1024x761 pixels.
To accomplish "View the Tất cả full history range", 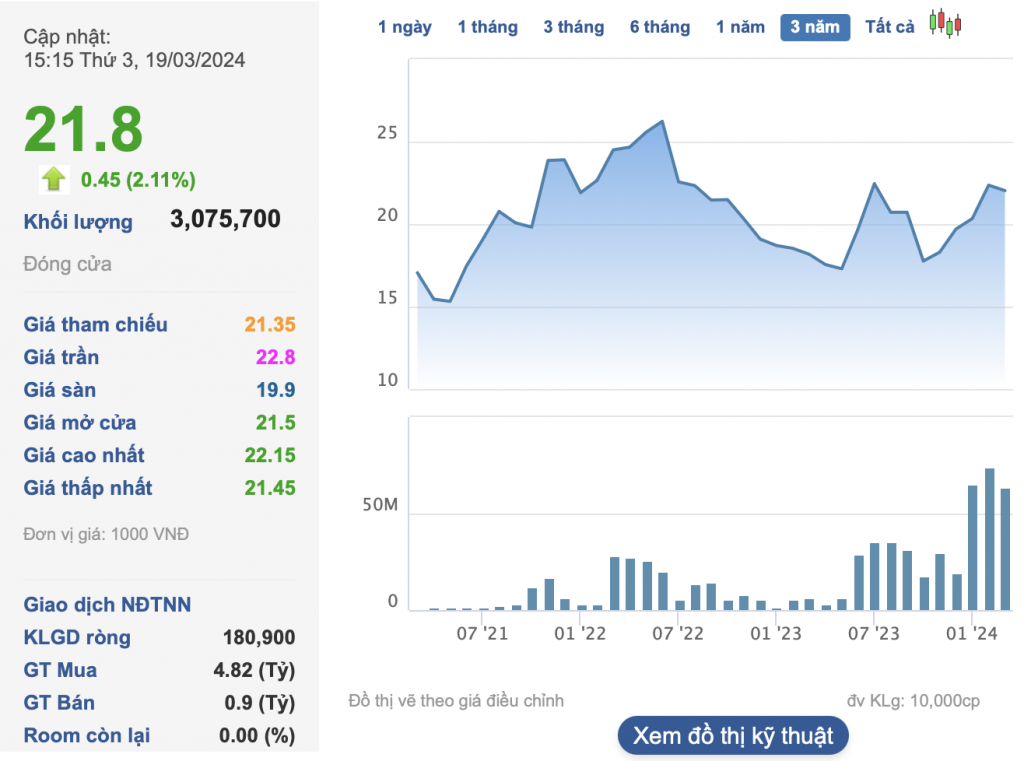I will pos(889,27).
